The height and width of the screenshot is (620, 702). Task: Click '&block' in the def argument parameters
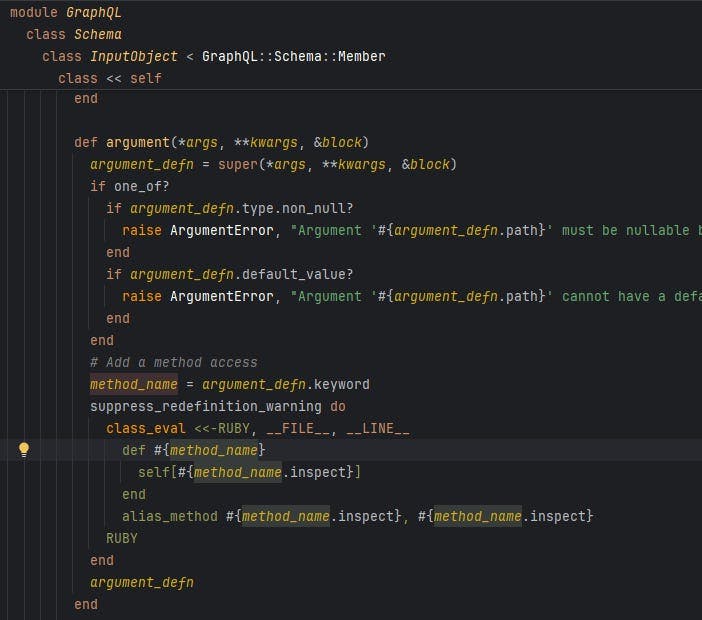338,142
